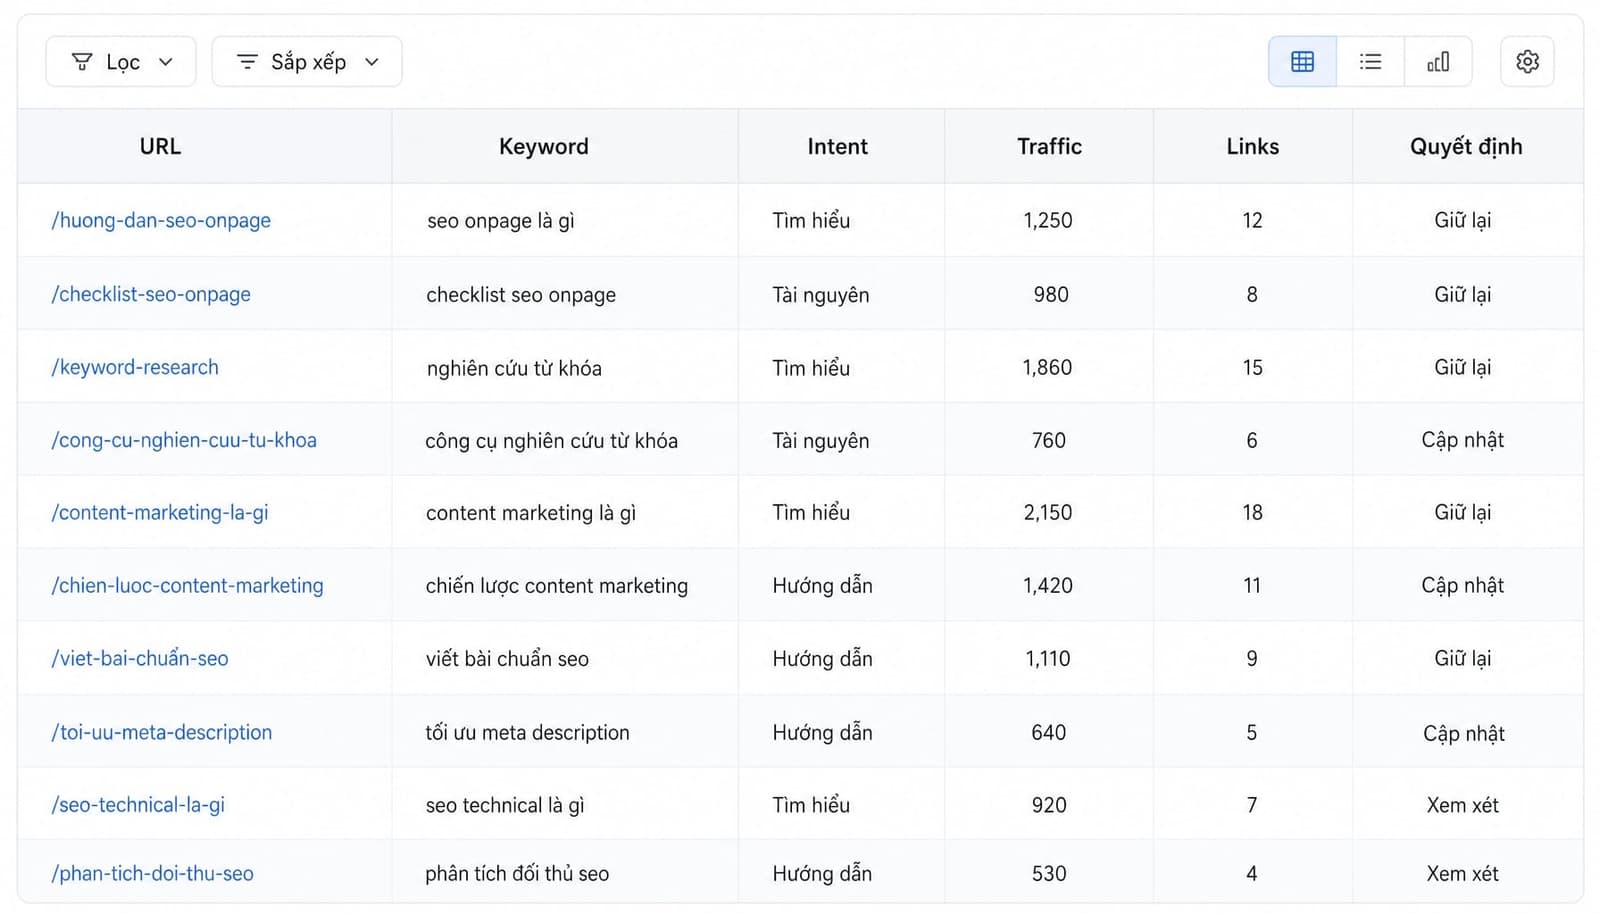Select keyword 'seo onpage là gì'
Viewport: 1600px width, 914px height.
[500, 221]
